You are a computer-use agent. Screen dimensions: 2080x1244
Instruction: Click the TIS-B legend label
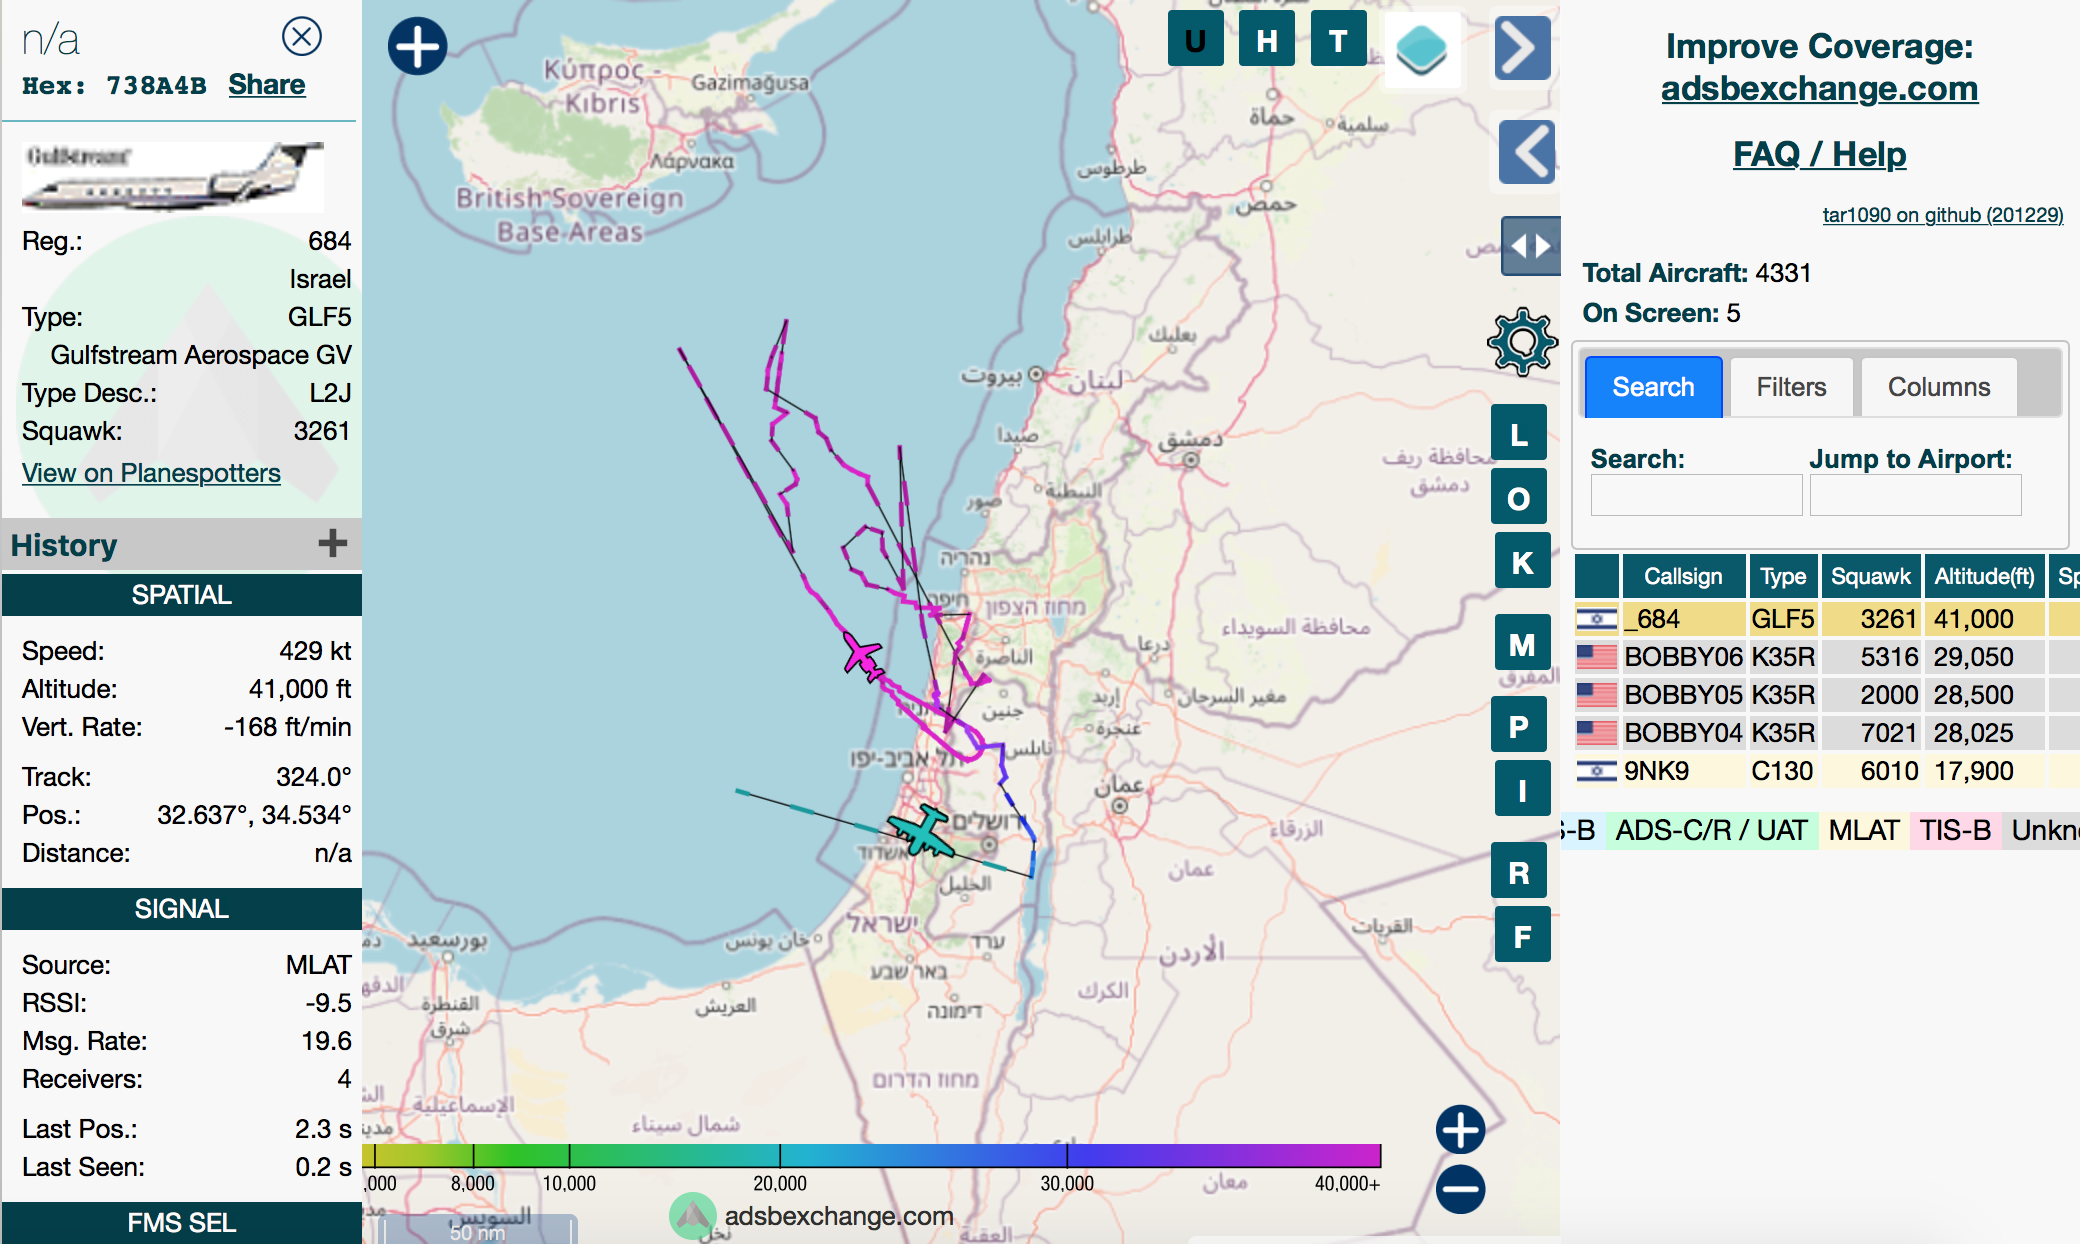click(x=1955, y=830)
